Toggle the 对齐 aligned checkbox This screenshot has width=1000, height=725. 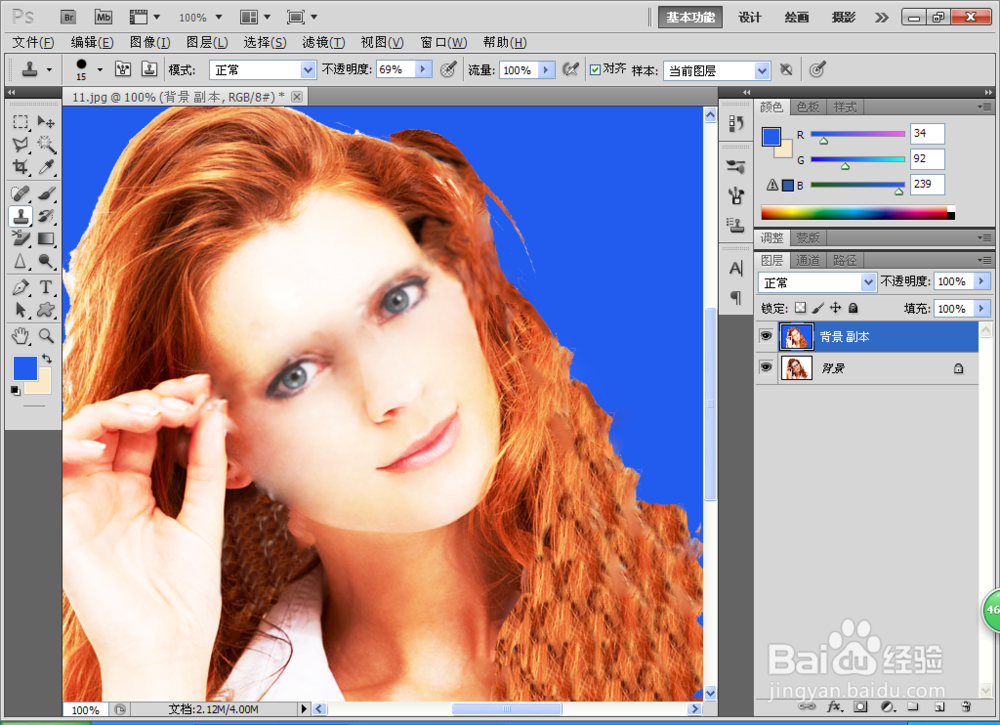[595, 70]
